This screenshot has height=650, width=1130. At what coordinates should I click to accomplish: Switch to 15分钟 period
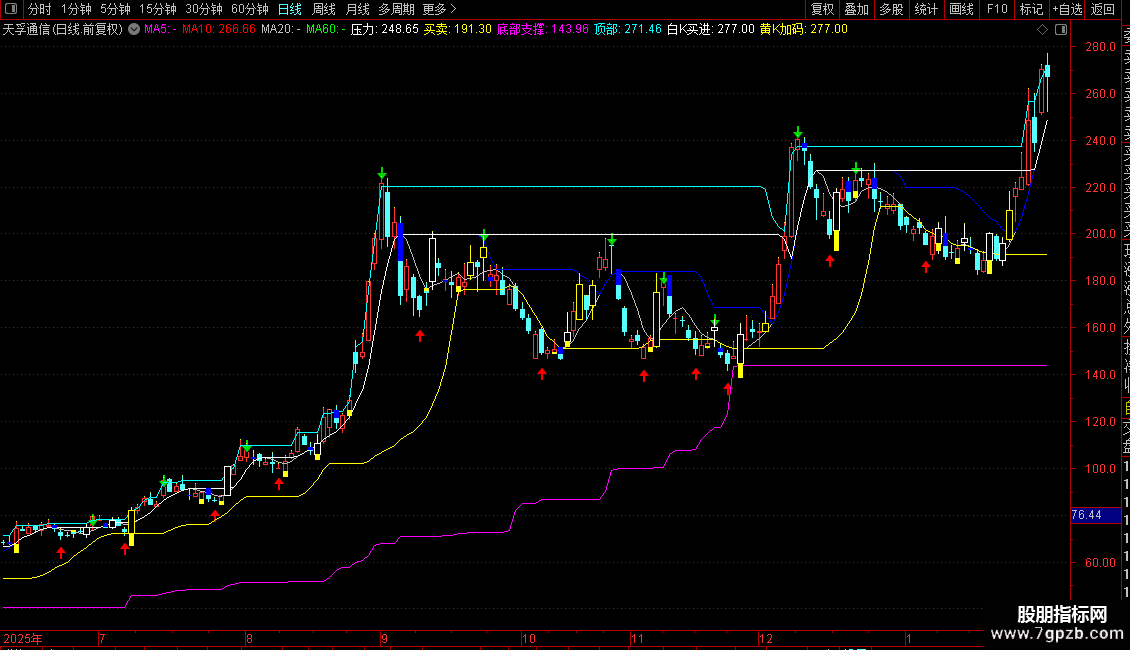(x=158, y=9)
